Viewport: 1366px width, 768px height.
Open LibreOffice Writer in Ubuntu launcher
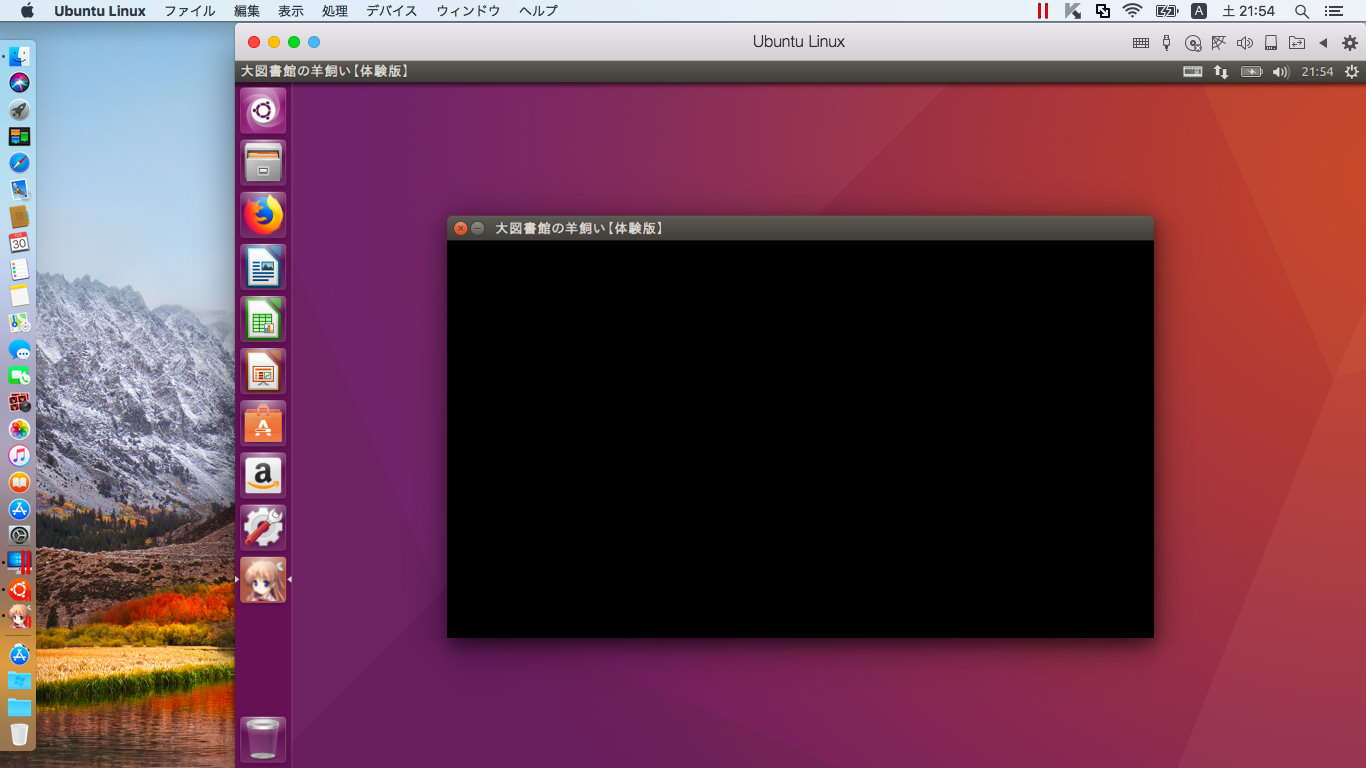[x=263, y=266]
